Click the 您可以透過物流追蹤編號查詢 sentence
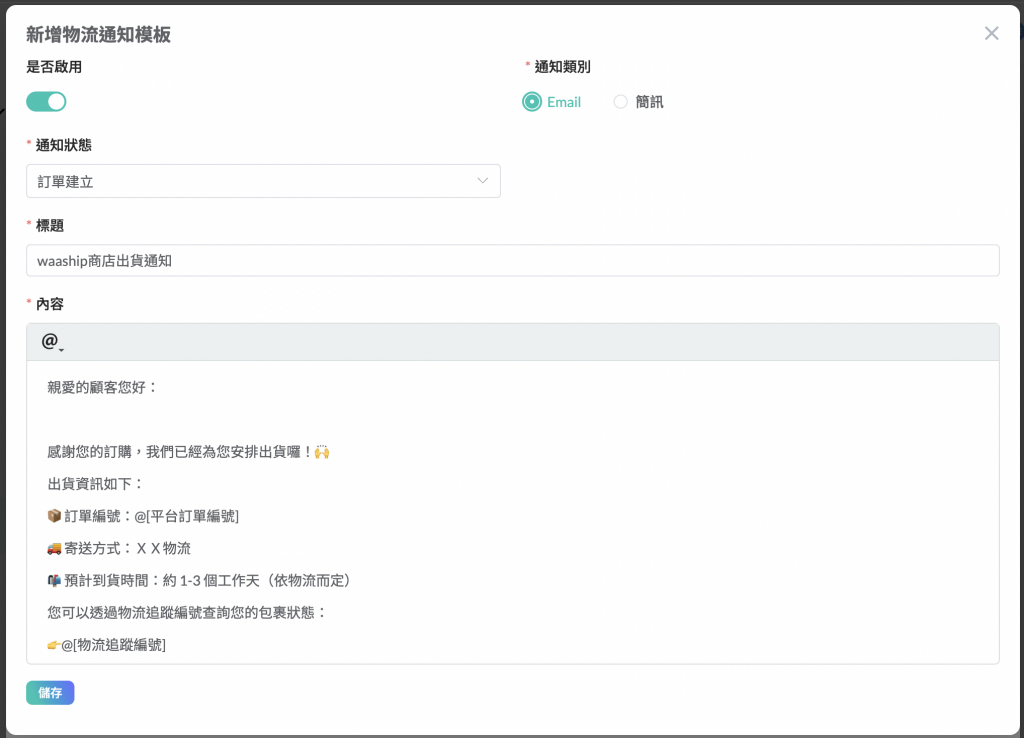Viewport: 1024px width, 738px height. tap(187, 612)
